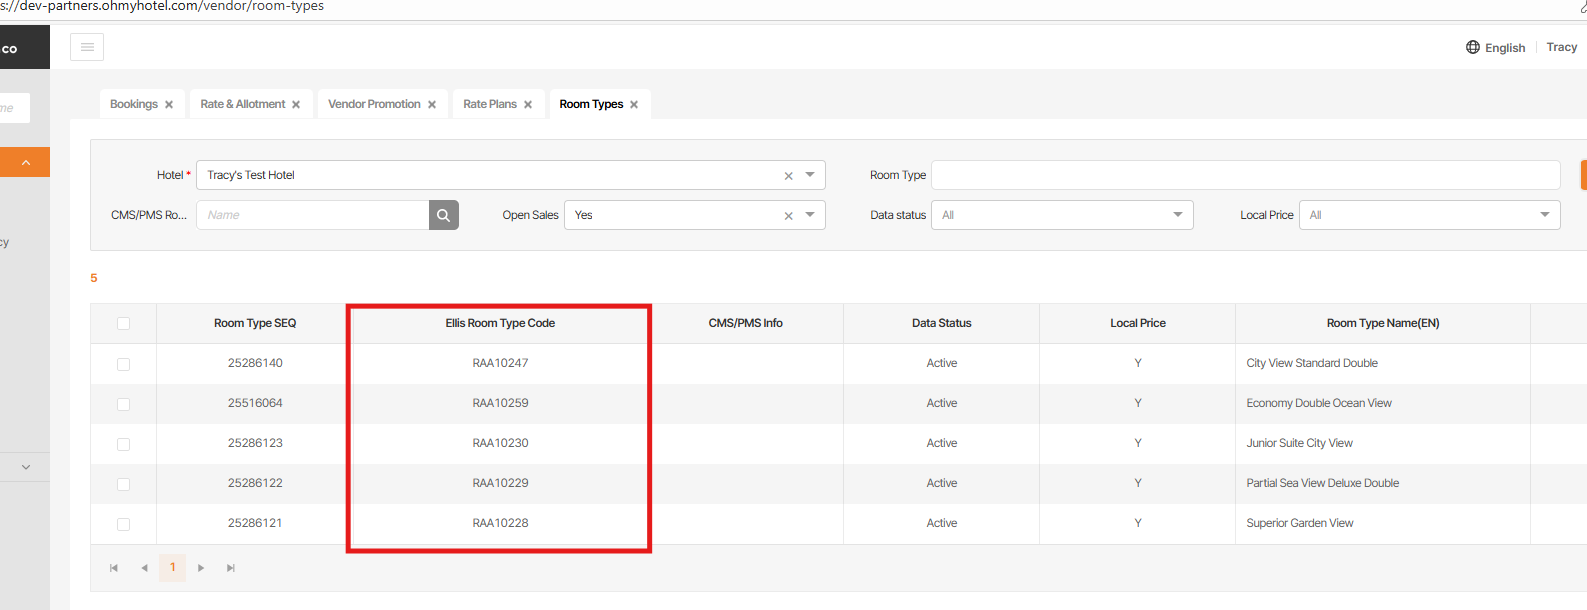The width and height of the screenshot is (1587, 610).
Task: Clear the Open Sales Yes value
Action: click(x=788, y=216)
